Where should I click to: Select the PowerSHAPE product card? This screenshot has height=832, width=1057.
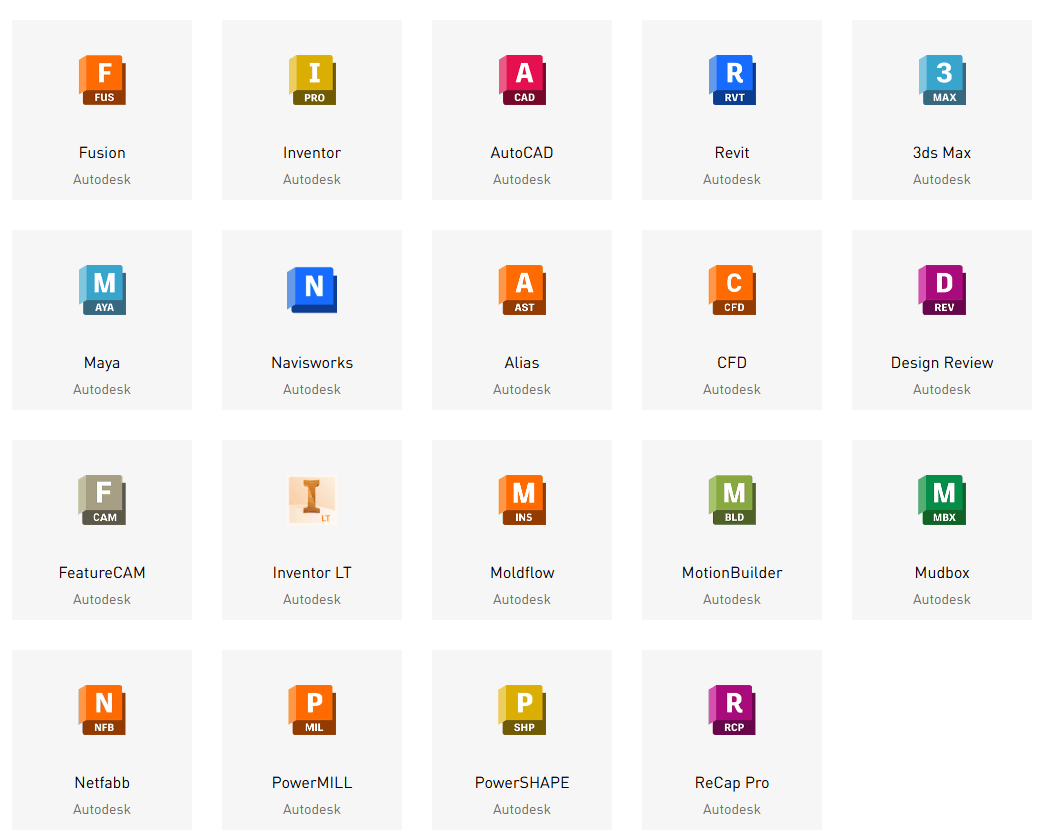(522, 740)
